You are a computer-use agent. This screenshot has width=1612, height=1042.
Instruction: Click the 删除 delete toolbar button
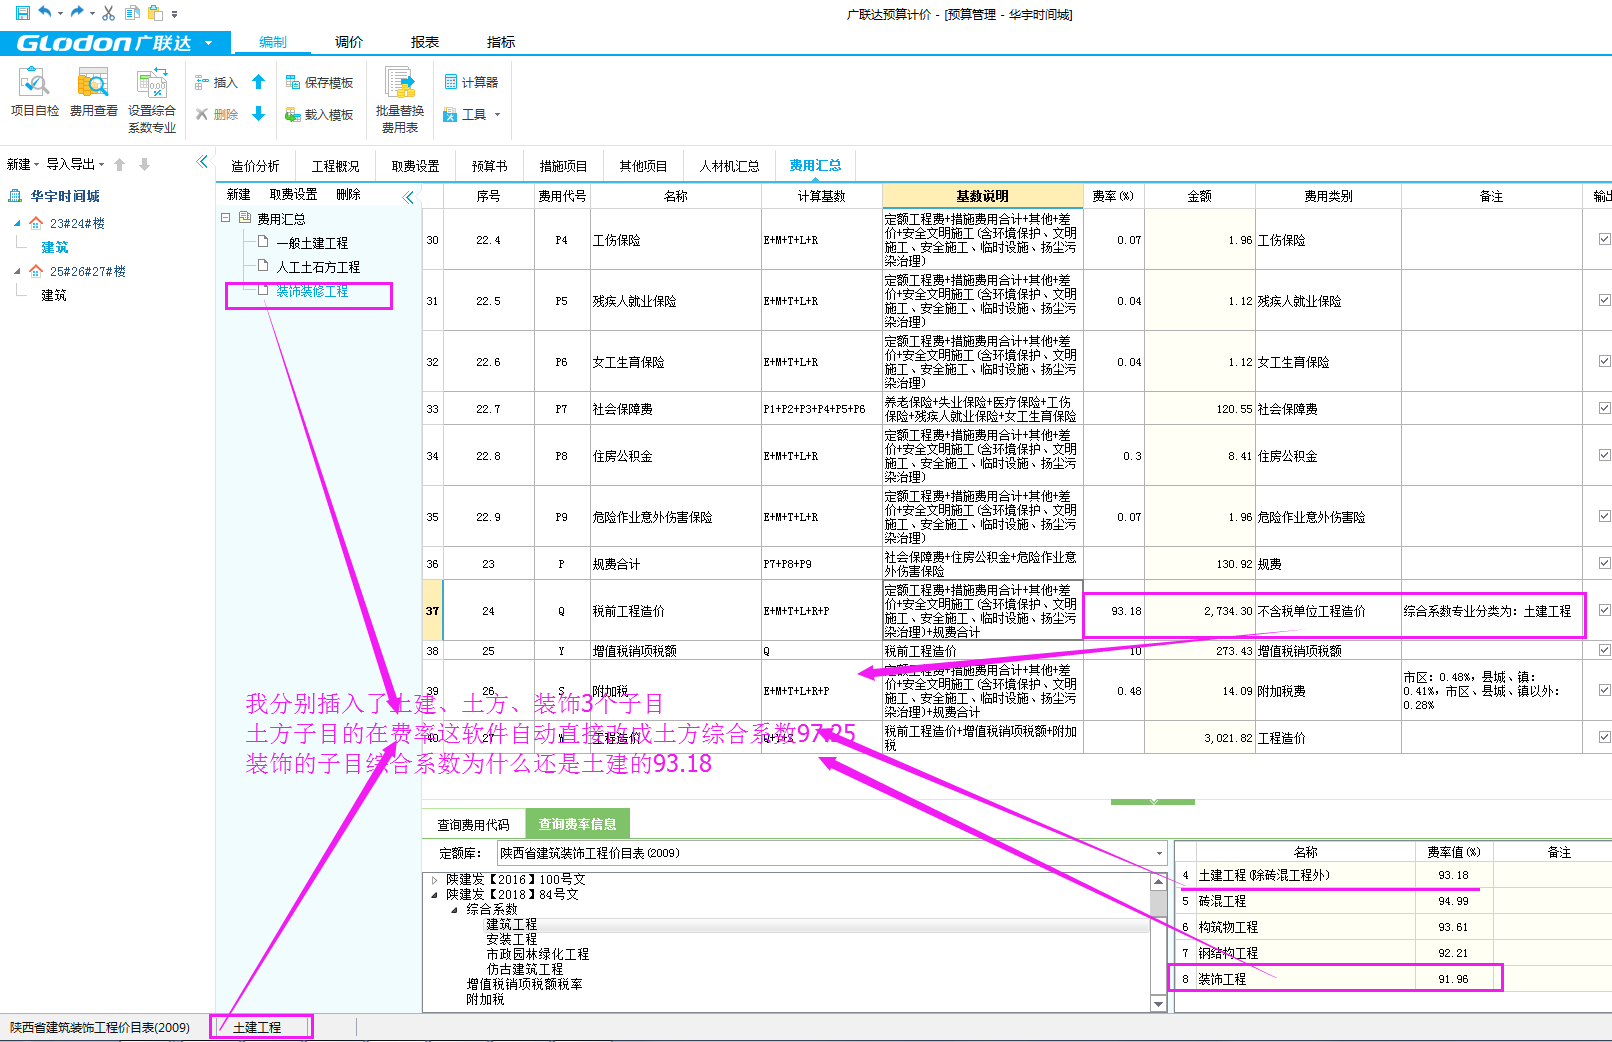(216, 114)
